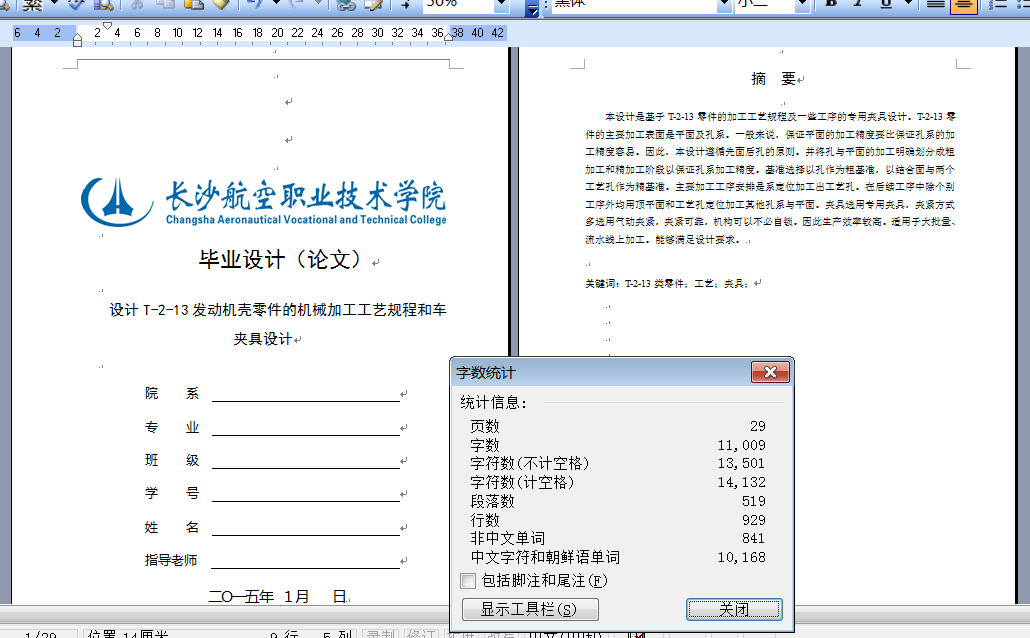Click the blank line after 专 业
1030x638 pixels.
305,428
